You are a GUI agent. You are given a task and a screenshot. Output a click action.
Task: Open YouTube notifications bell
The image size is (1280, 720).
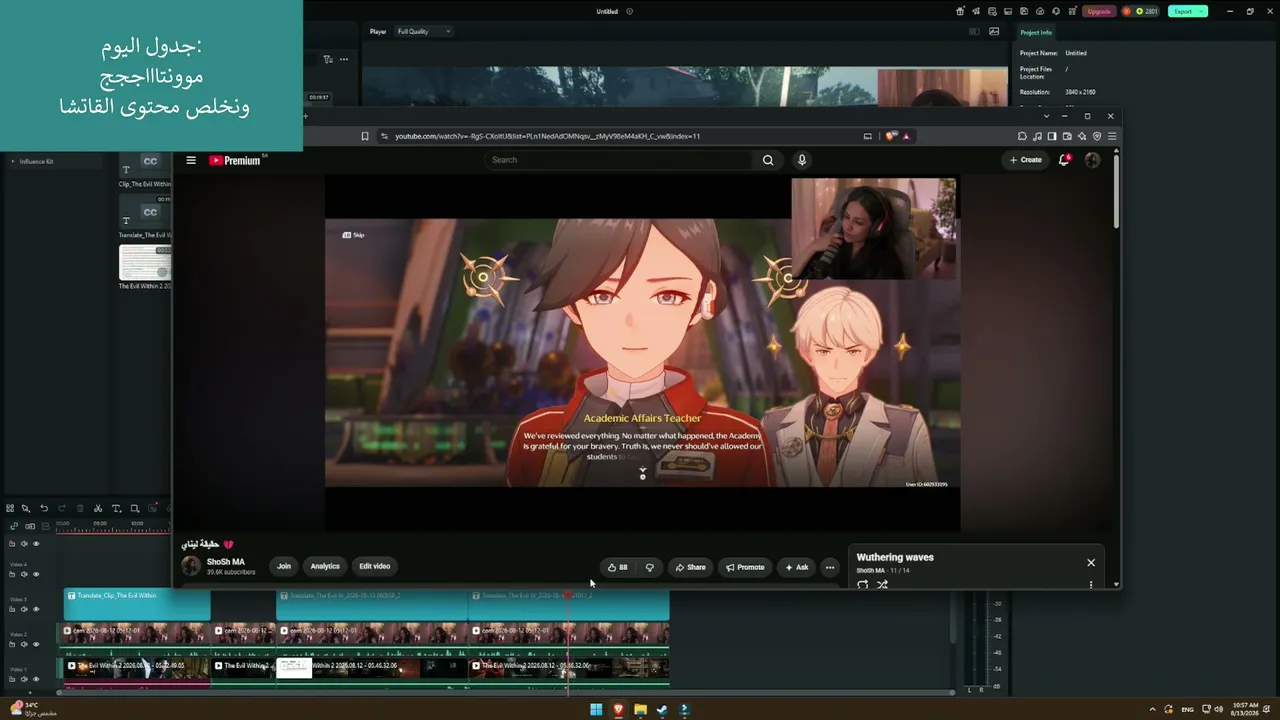1064,160
